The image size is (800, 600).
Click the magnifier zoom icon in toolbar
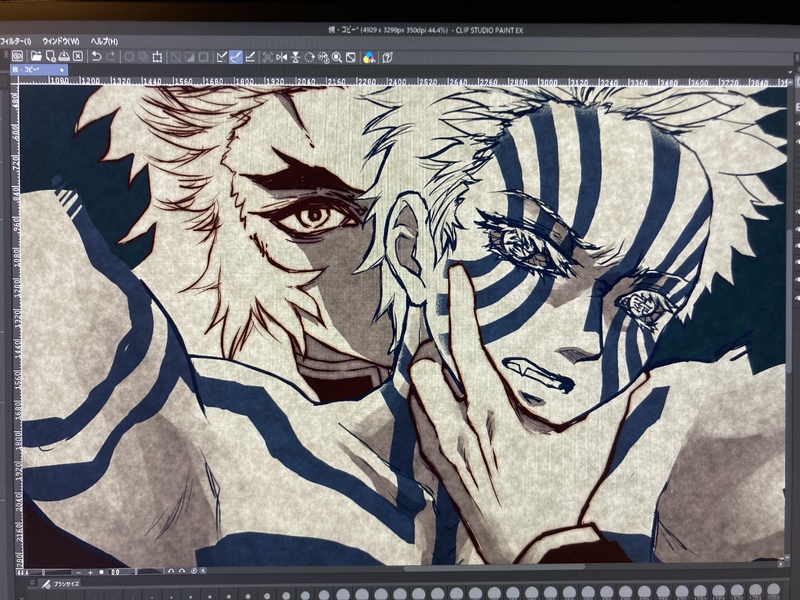337,58
